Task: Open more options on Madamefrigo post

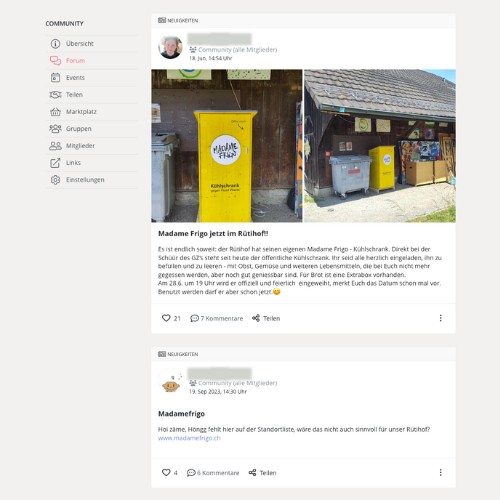Action: [441, 472]
